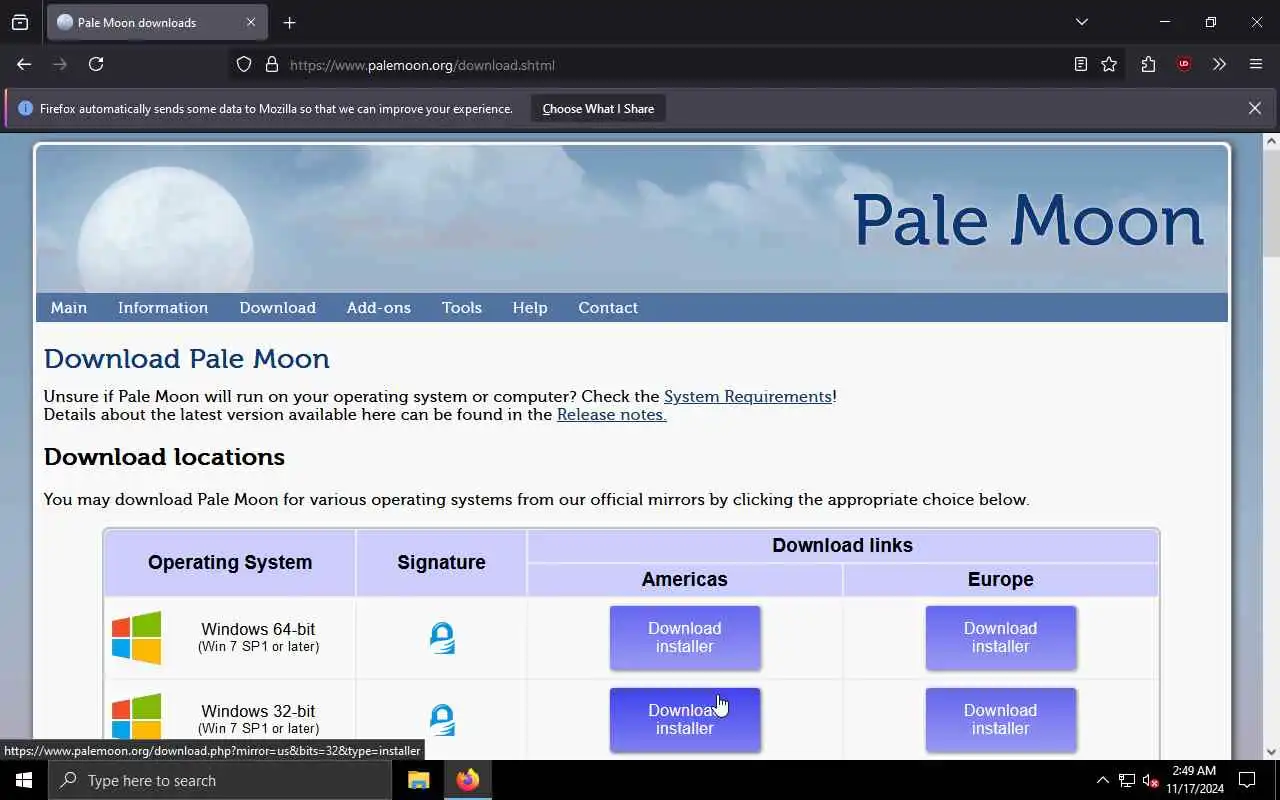The image size is (1280, 800).
Task: Click Firefox icon in taskbar
Action: pos(468,780)
